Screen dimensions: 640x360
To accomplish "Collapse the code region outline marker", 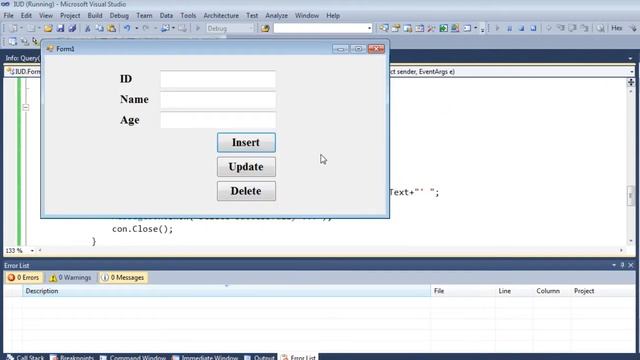I will click(x=26, y=107).
